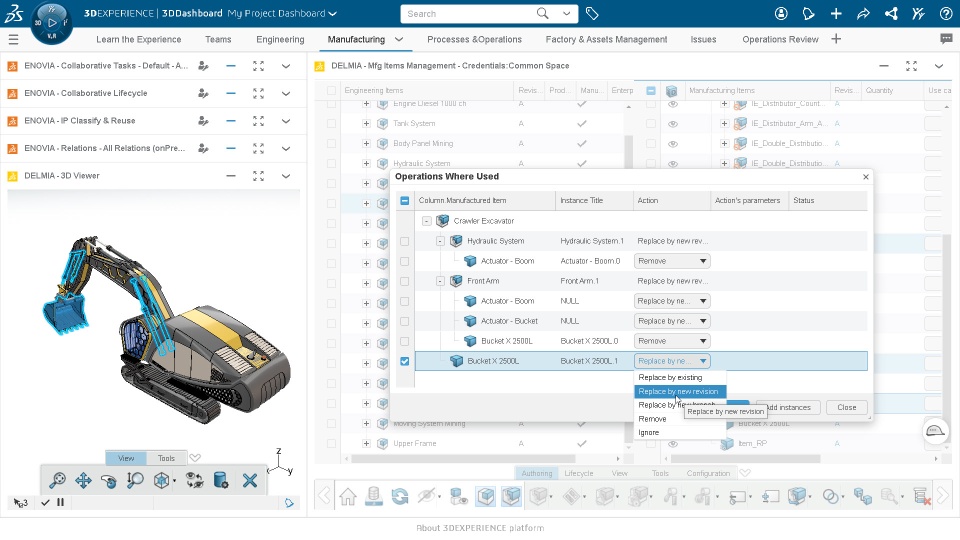960x540 pixels.
Task: Expand the My Project Dashboard dropdown
Action: click(332, 13)
